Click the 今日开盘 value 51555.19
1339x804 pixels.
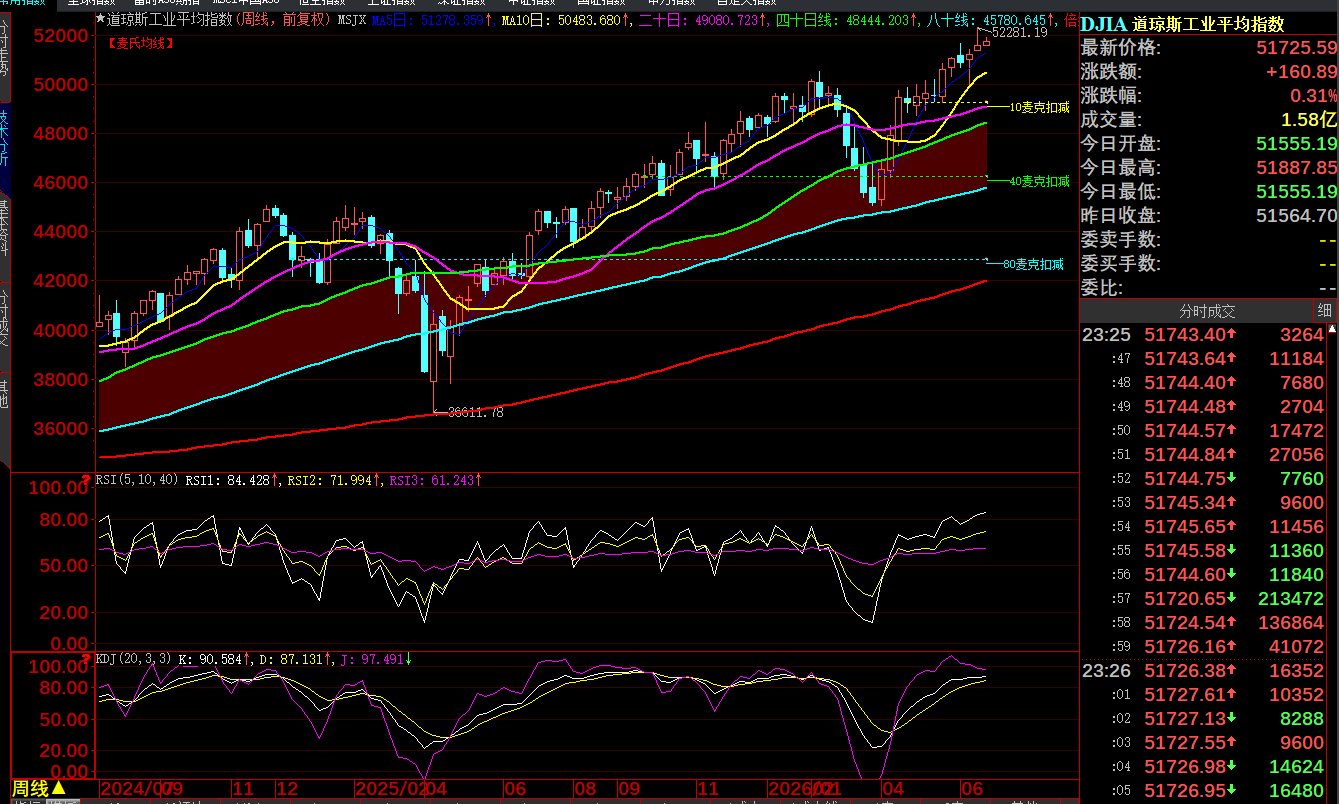(1296, 144)
